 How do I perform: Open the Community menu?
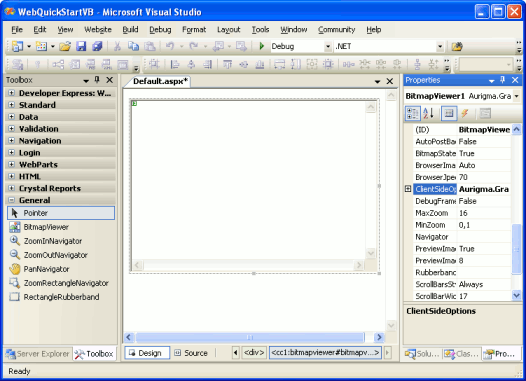pos(336,30)
